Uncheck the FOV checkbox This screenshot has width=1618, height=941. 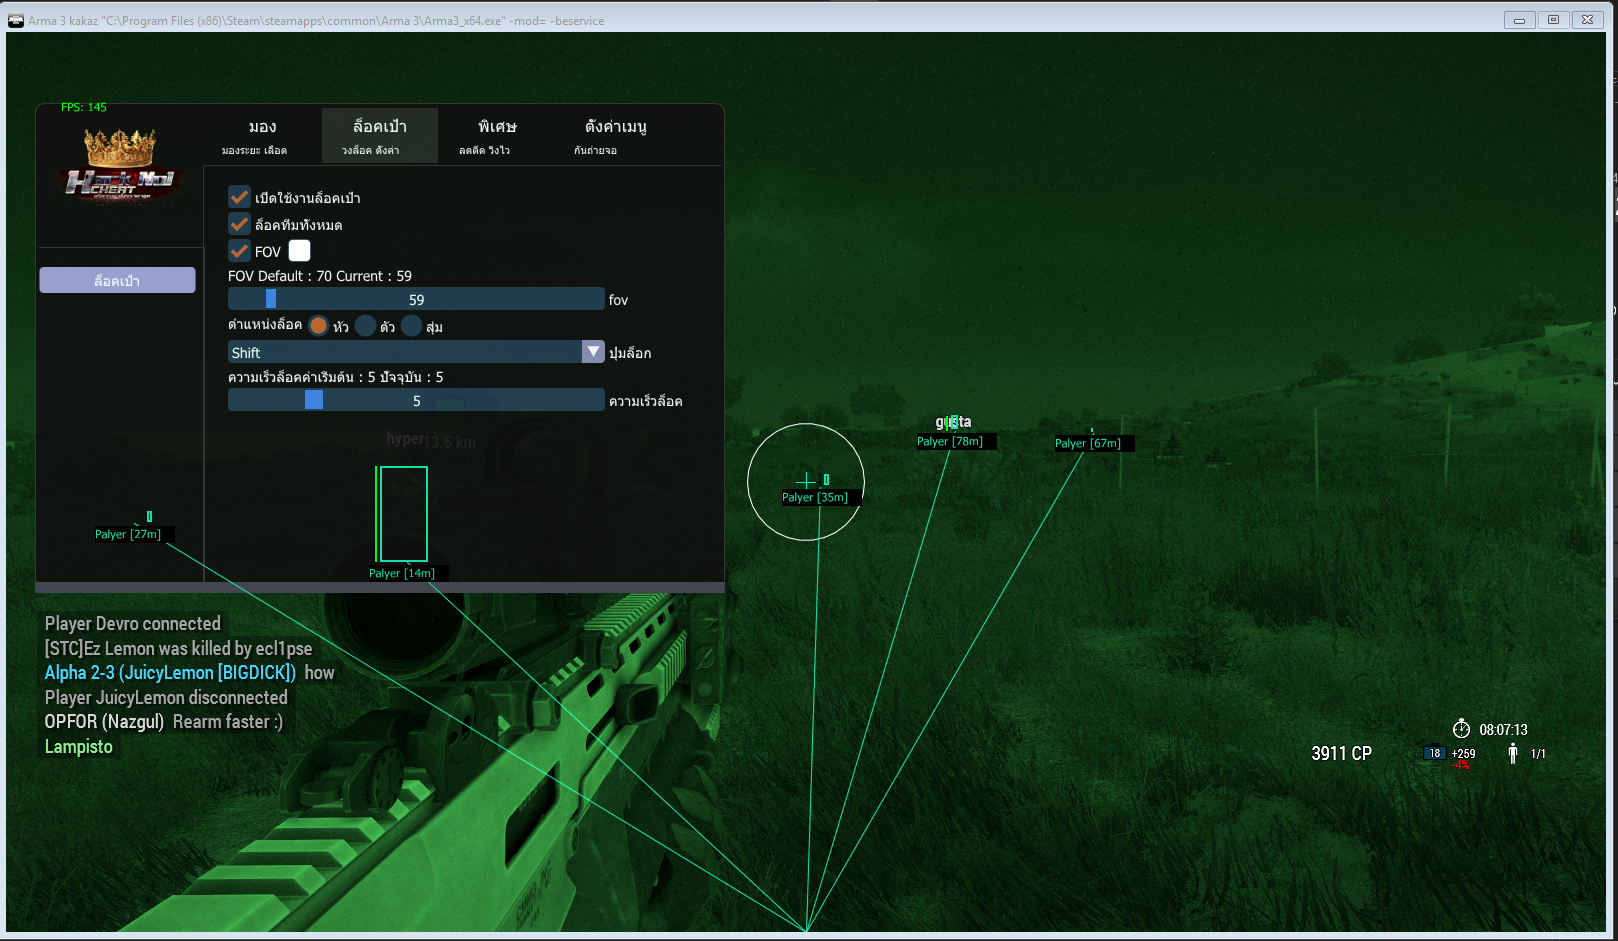pos(239,251)
